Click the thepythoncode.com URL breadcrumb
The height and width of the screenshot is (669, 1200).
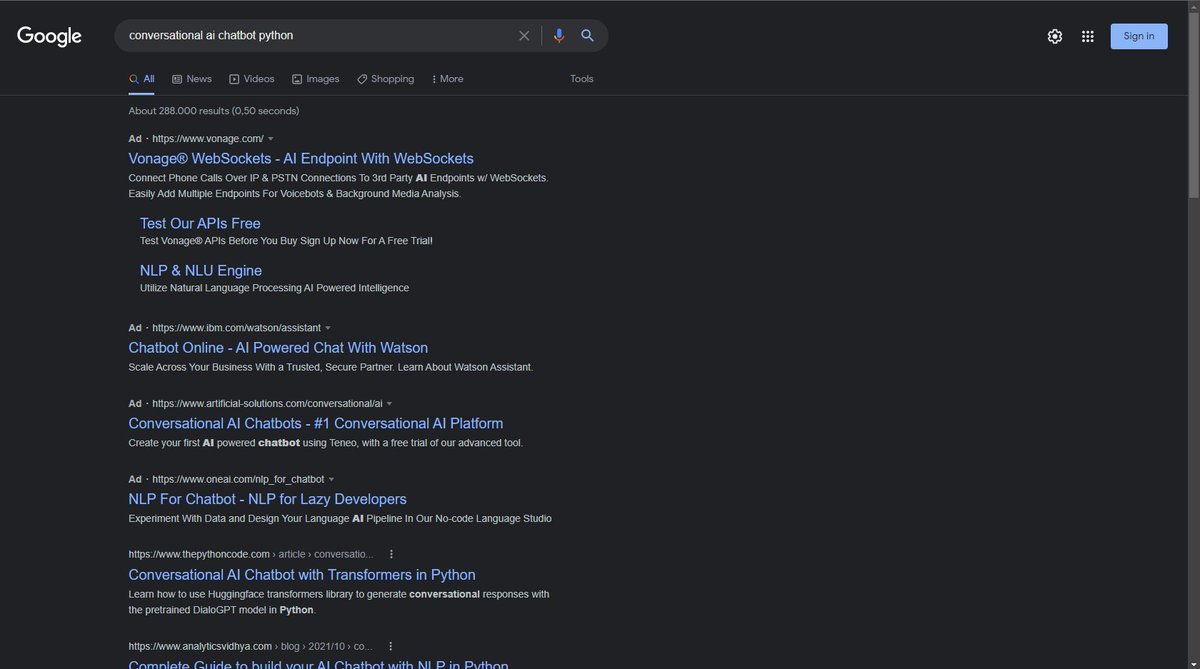click(251, 554)
